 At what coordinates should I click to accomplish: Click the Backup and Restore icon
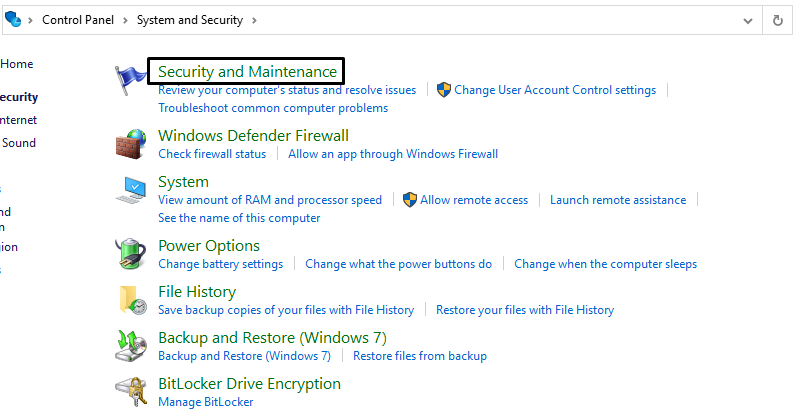(132, 346)
